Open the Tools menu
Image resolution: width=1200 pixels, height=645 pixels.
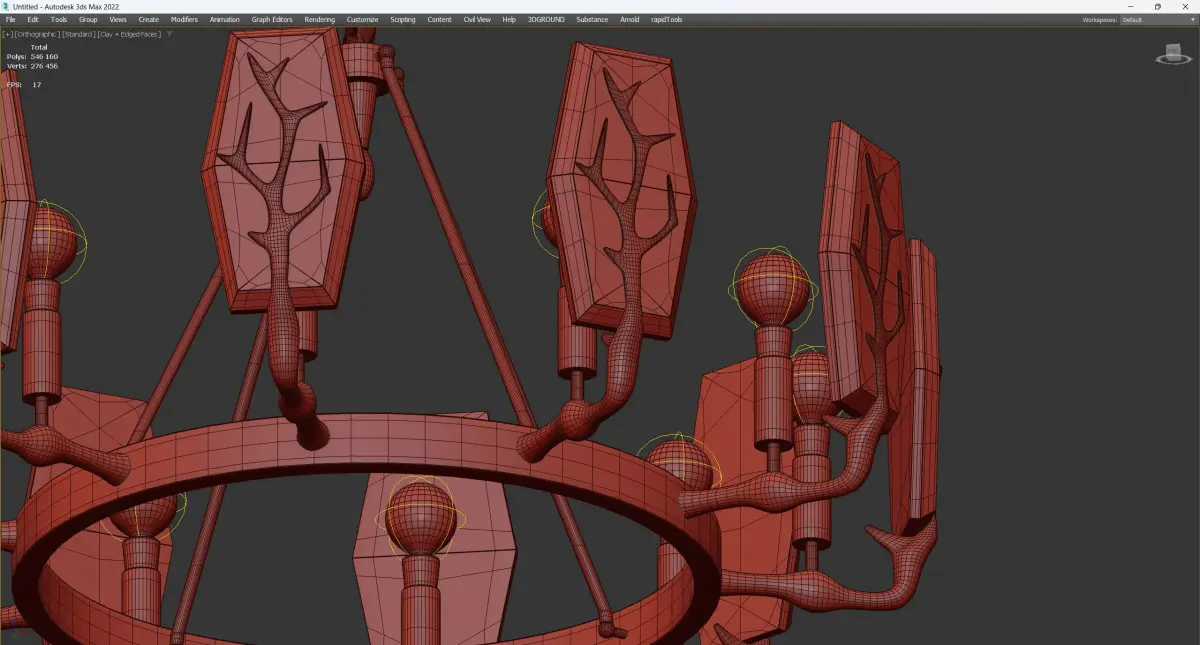pyautogui.click(x=59, y=19)
